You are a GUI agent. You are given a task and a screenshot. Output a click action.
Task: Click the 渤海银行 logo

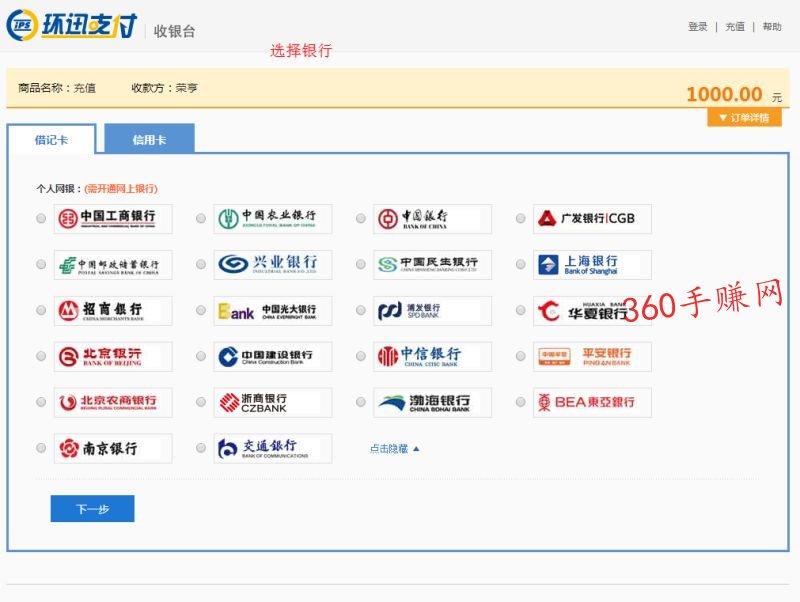[432, 403]
